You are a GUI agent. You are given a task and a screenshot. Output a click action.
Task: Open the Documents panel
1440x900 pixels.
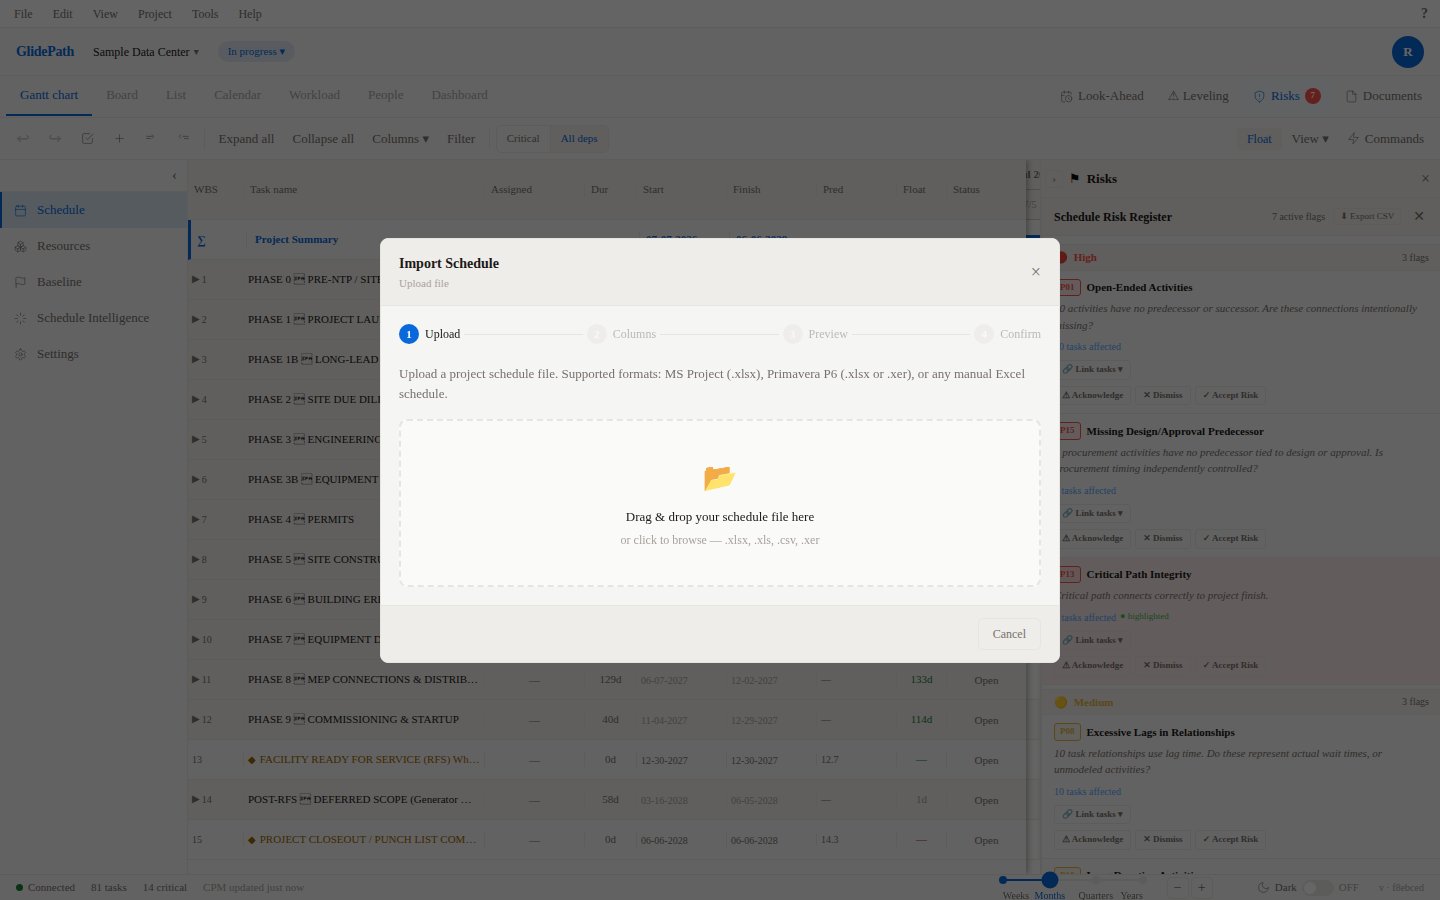pyautogui.click(x=1383, y=96)
